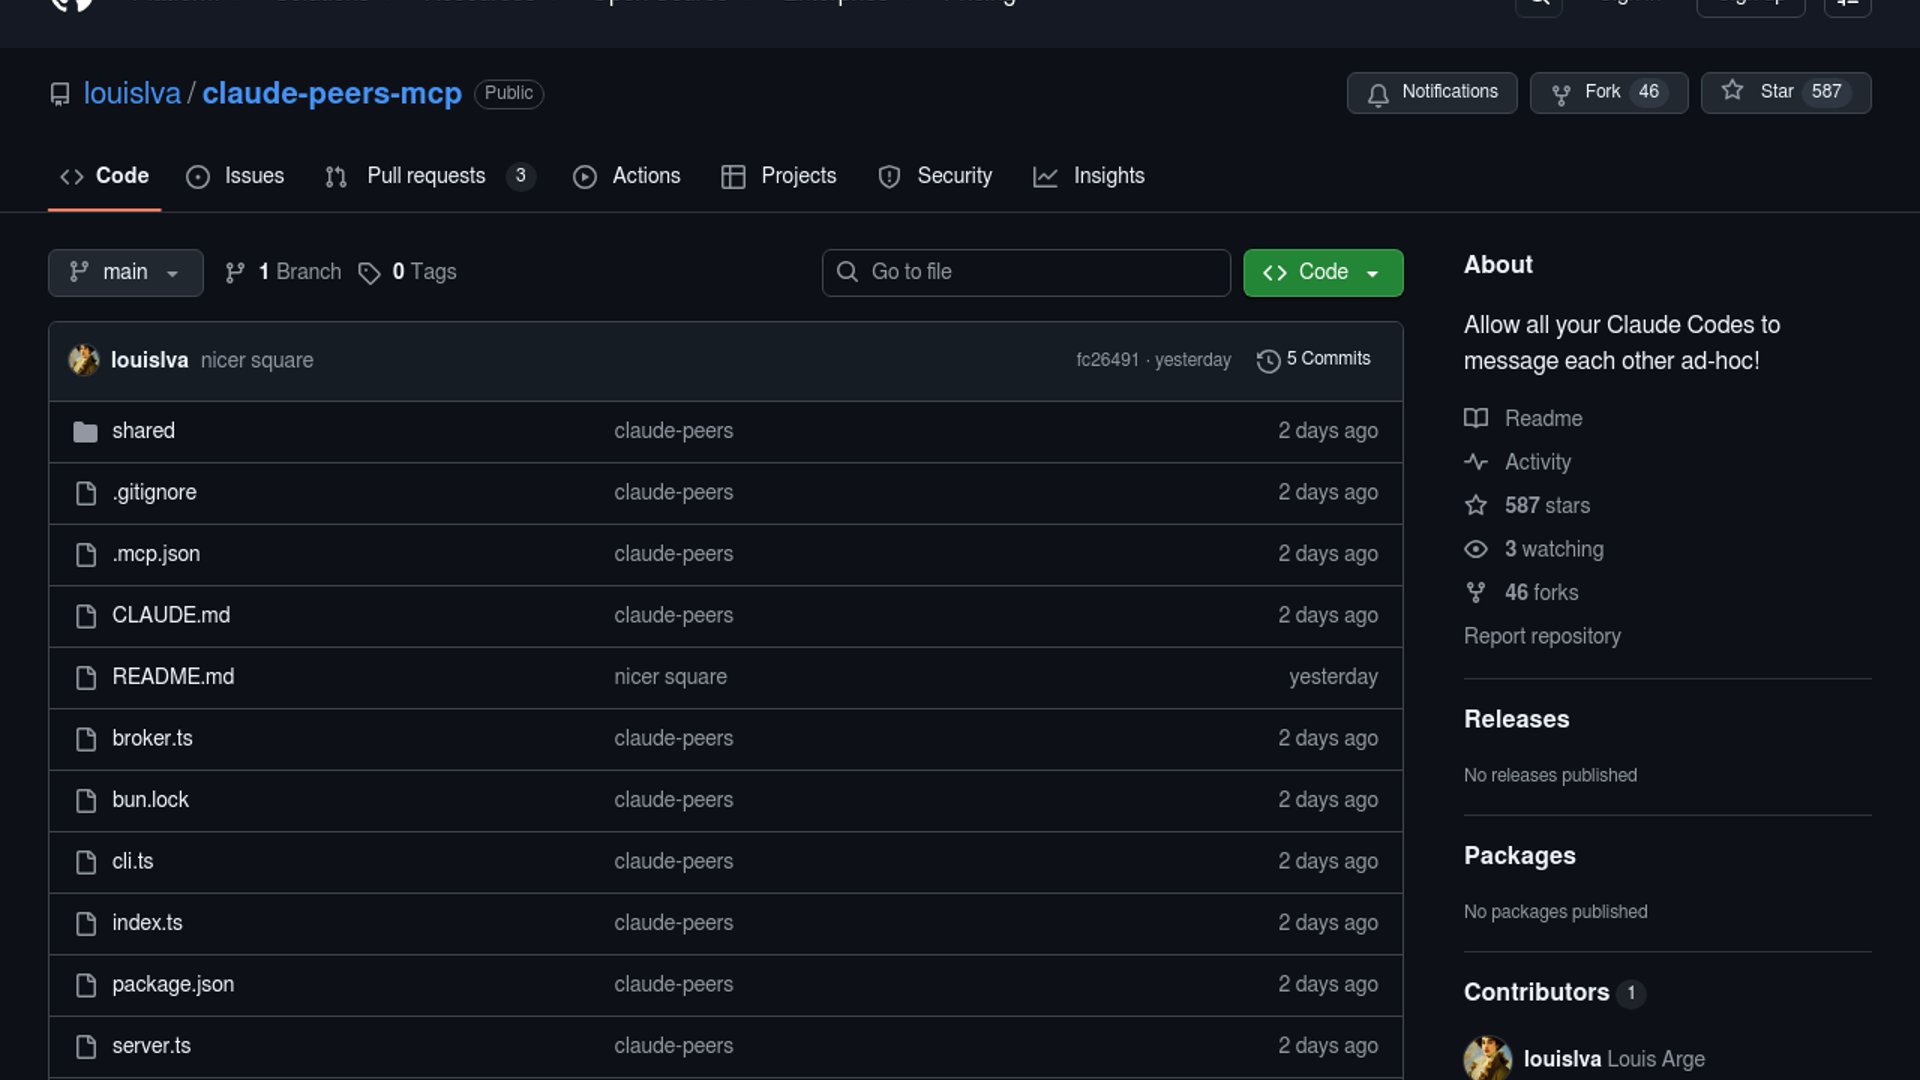This screenshot has width=1920, height=1080.
Task: Click the eye icon beside 3 watching
Action: [1476, 549]
